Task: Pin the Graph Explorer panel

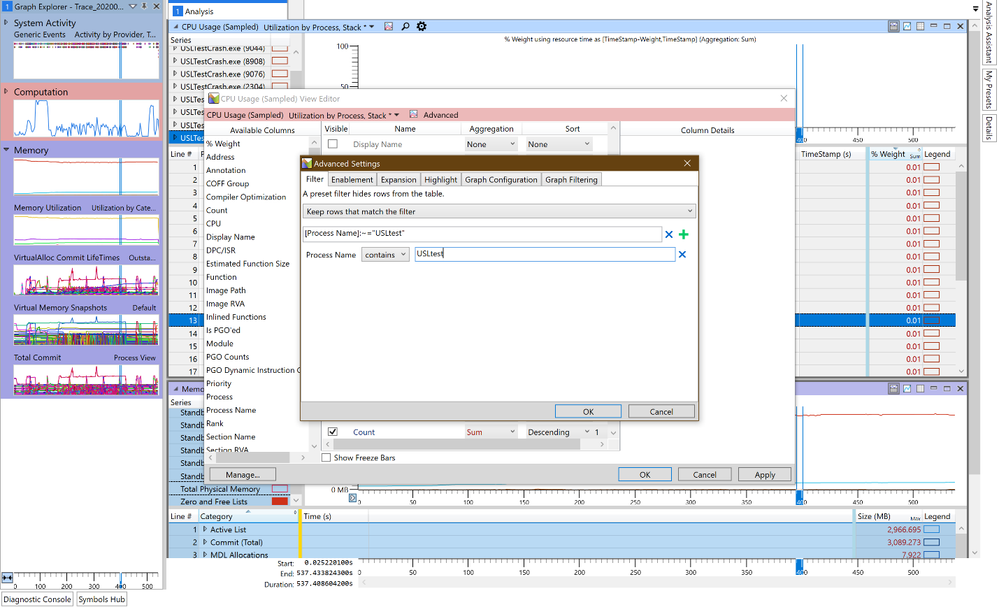Action: click(145, 6)
